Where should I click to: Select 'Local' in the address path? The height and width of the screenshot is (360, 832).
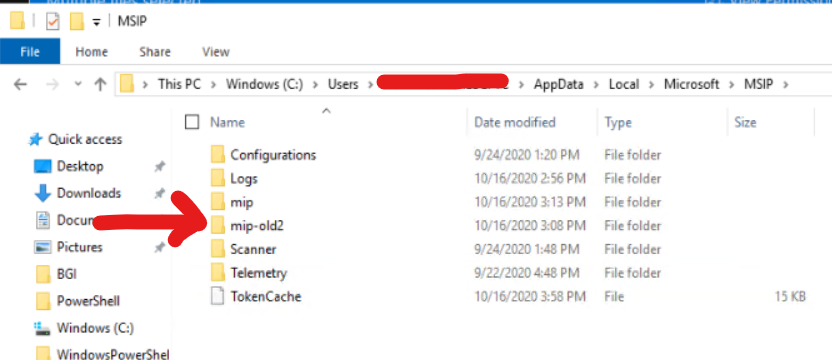pos(624,84)
